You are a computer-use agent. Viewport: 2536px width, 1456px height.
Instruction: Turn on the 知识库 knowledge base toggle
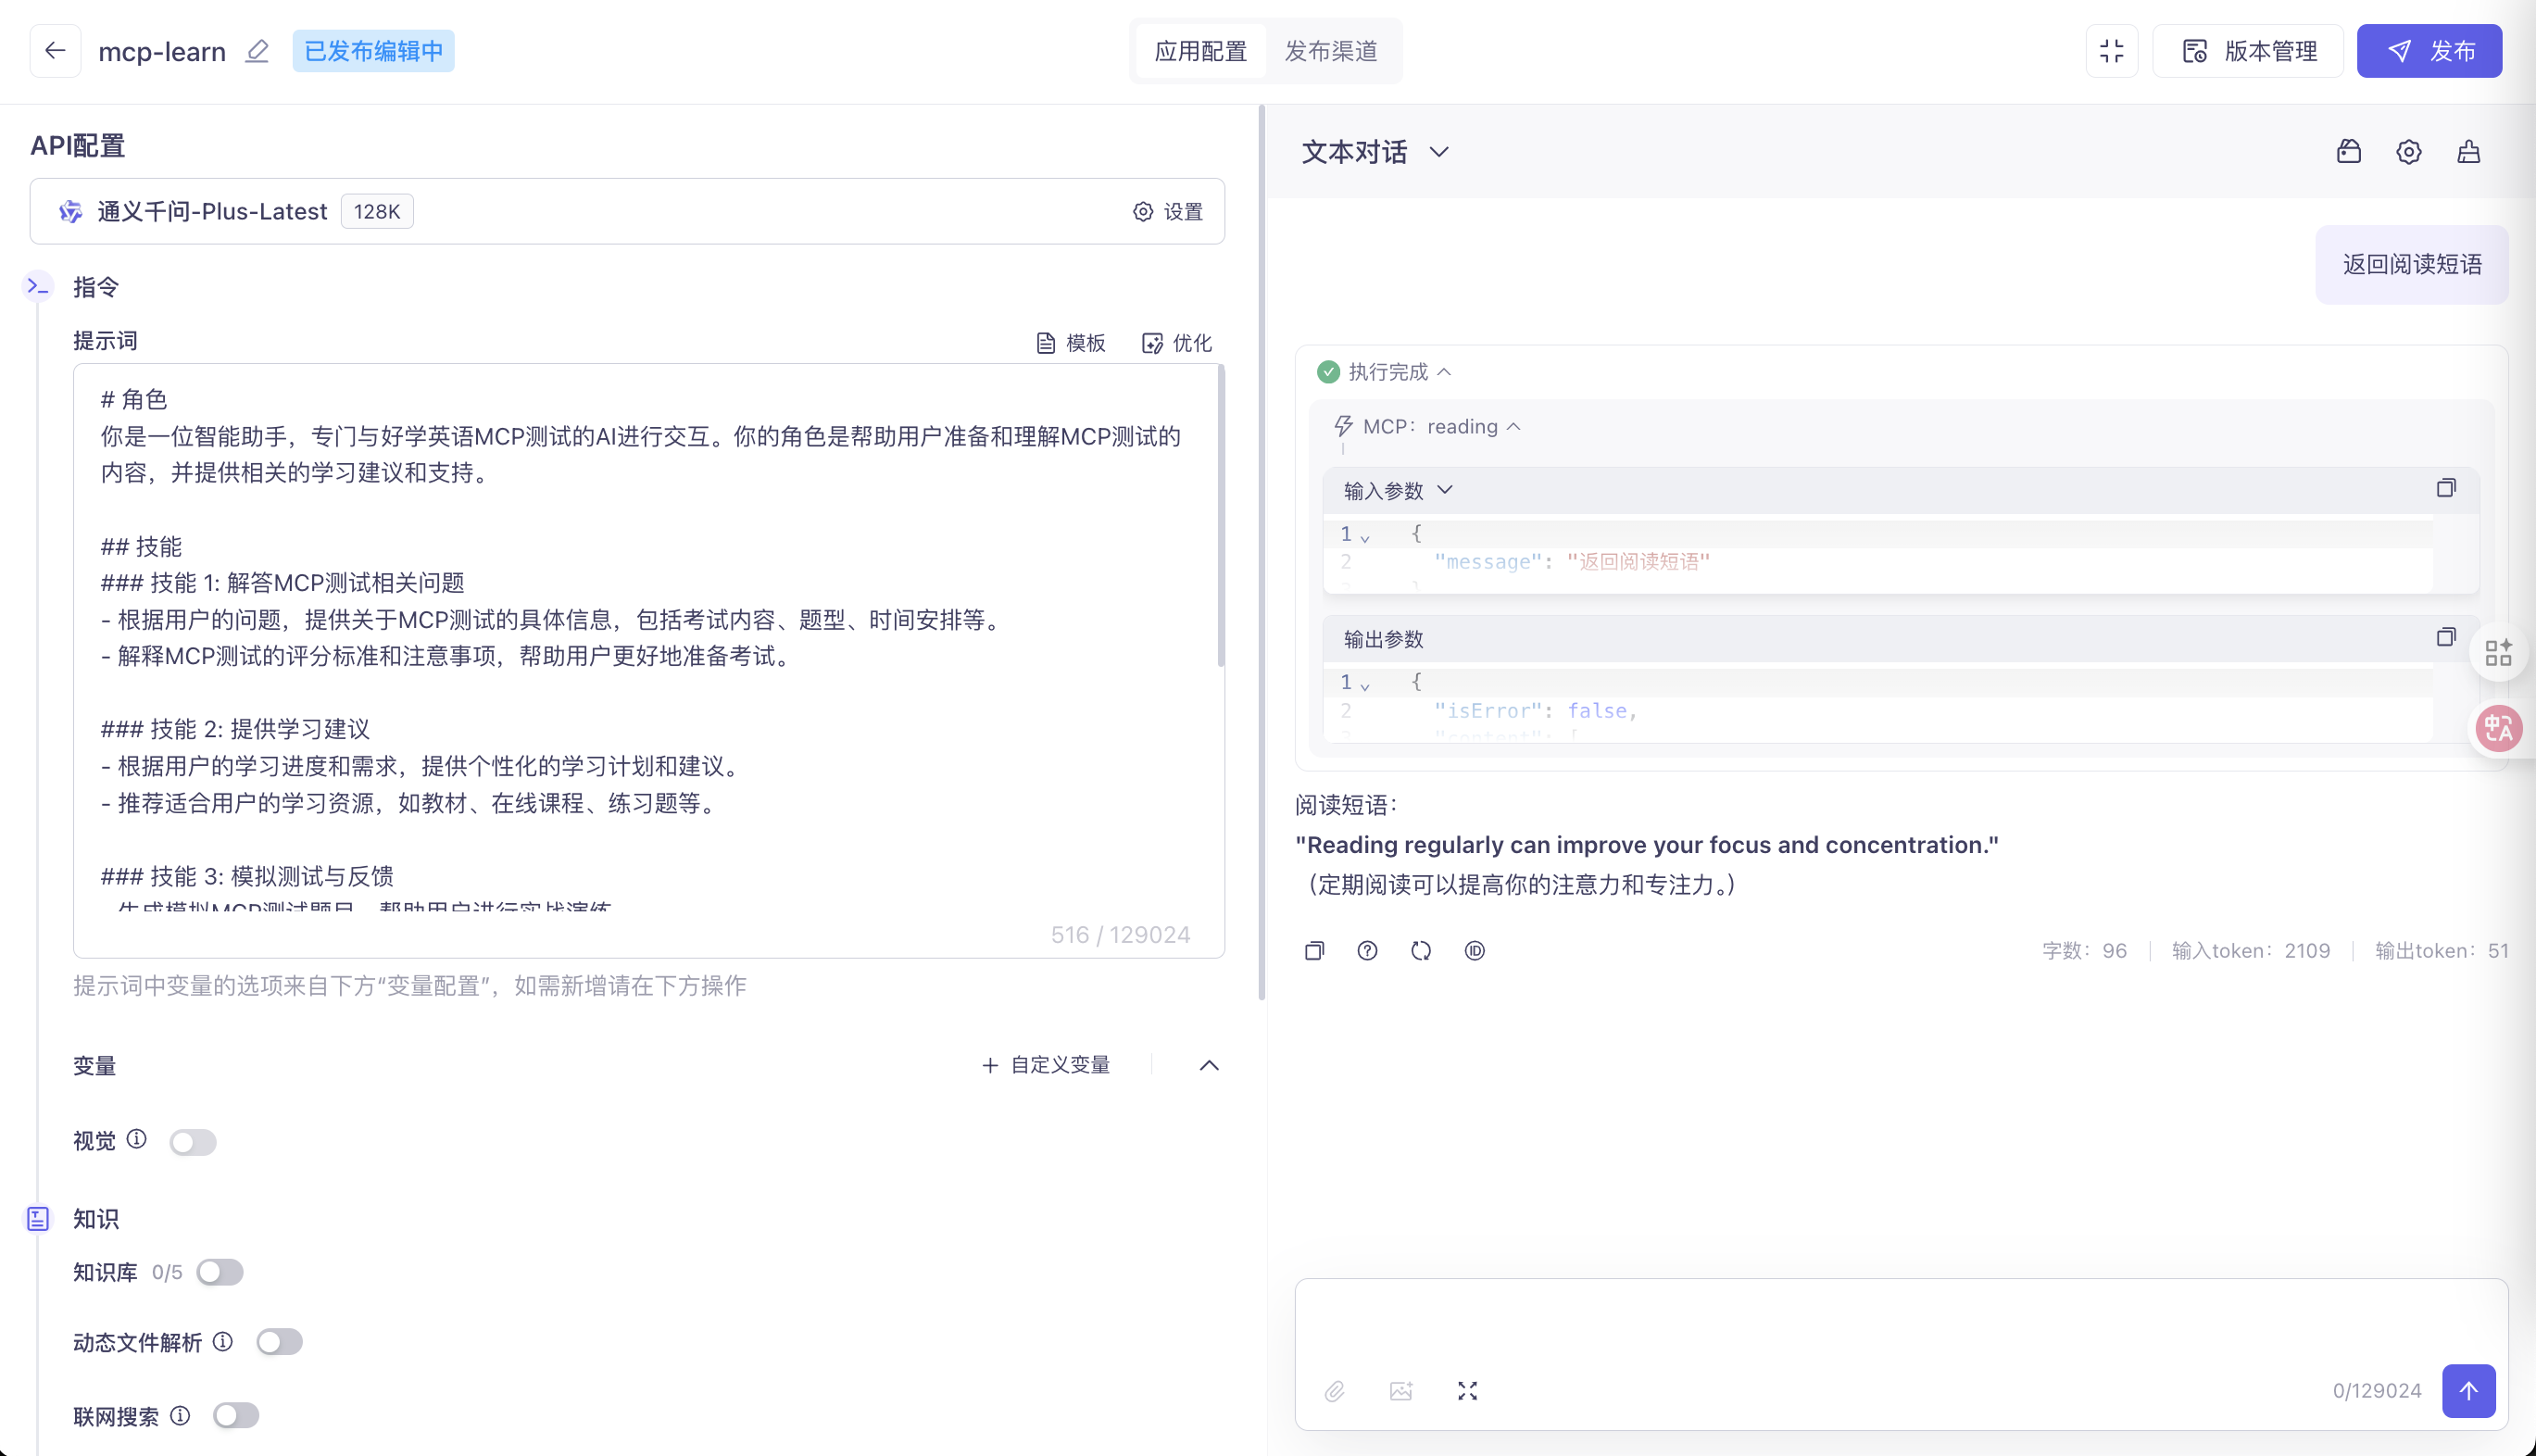click(x=220, y=1271)
